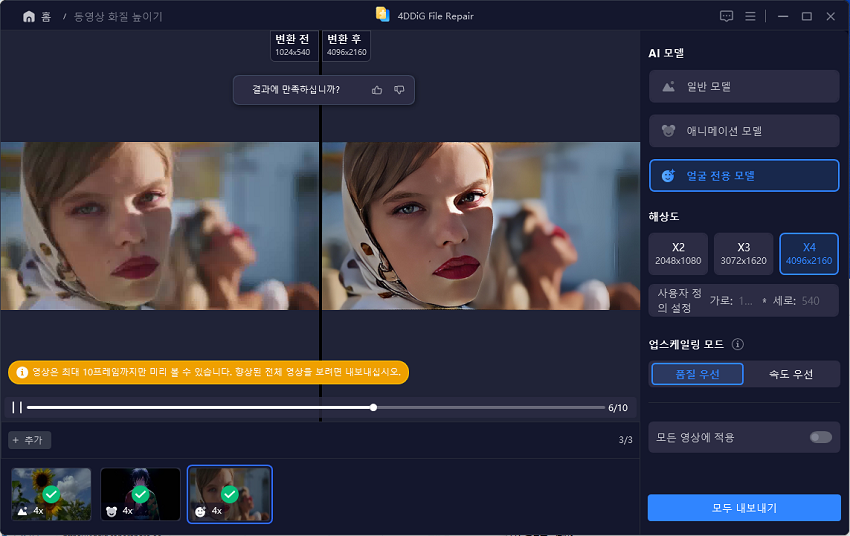Click the 6/10 frame counter
The height and width of the screenshot is (536, 850).
618,408
